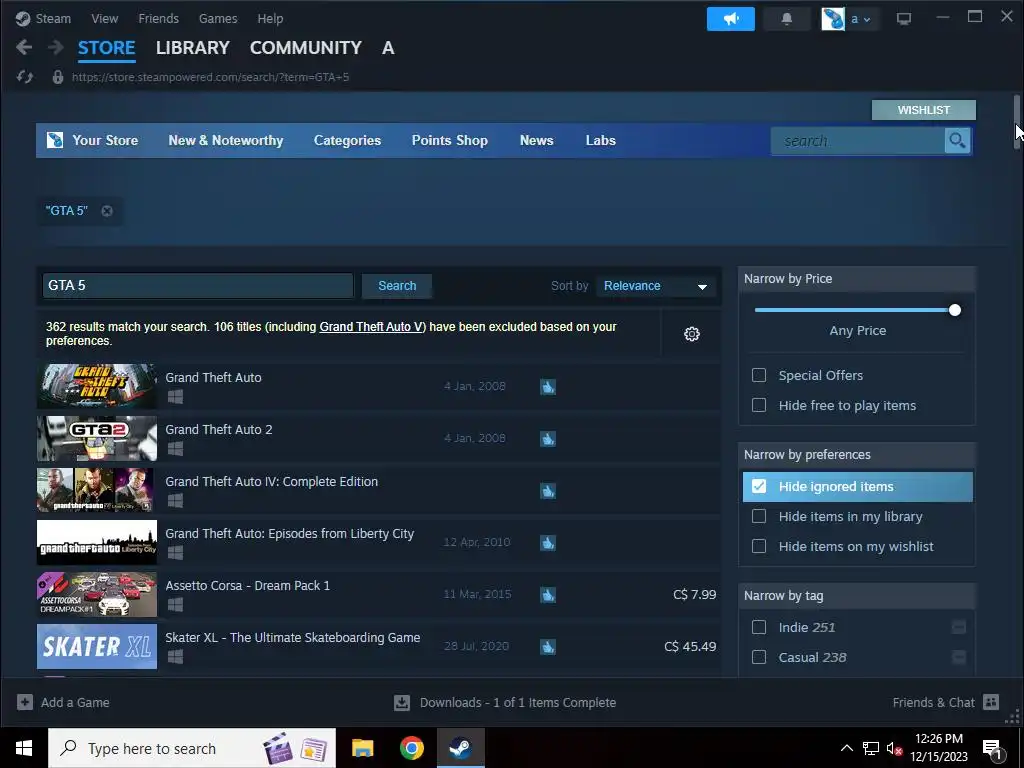
Task: Click the WISHLIST button
Action: pyautogui.click(x=923, y=110)
